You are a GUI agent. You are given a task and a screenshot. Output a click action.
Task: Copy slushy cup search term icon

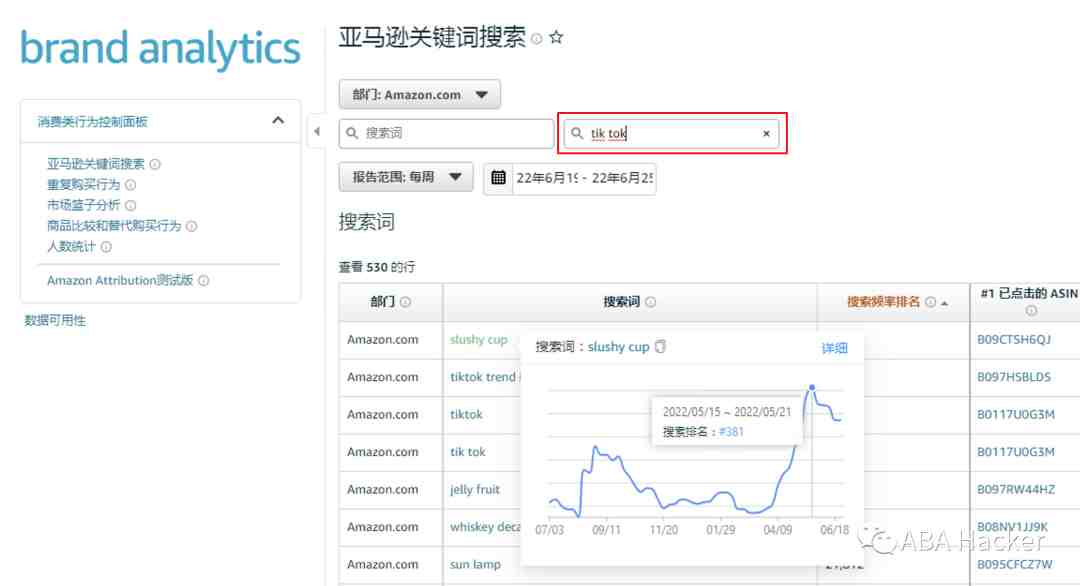pos(661,346)
